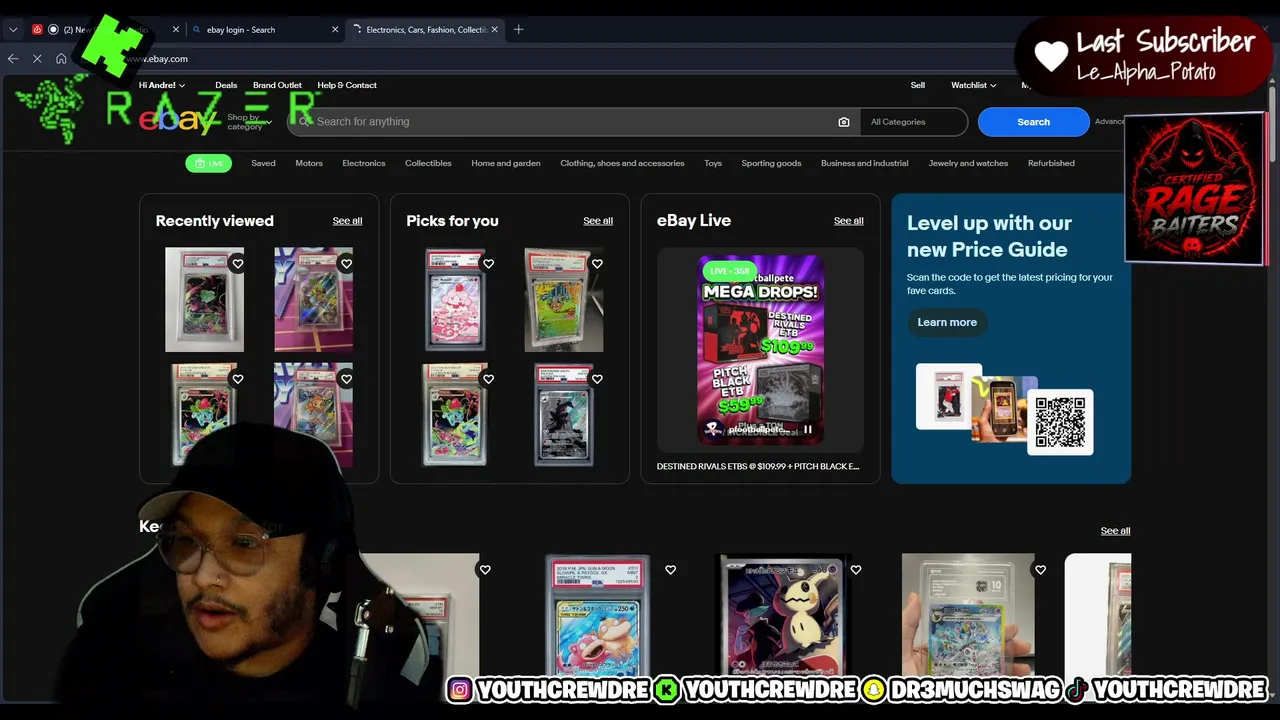Open the Home and garden category
The image size is (1280, 720).
click(506, 163)
